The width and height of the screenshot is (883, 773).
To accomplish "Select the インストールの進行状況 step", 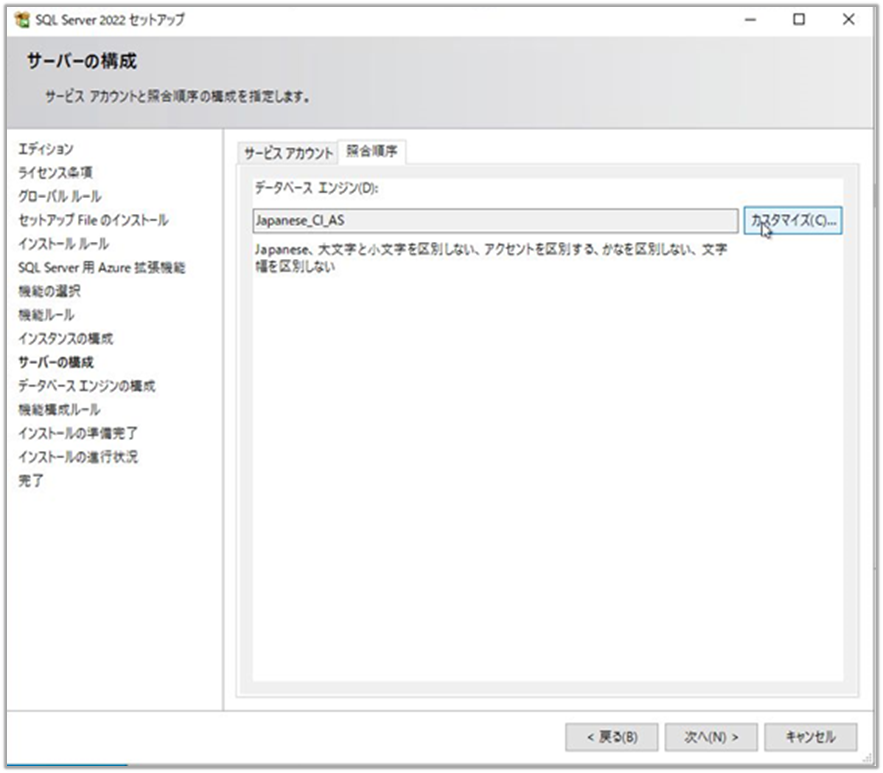I will 78,456.
